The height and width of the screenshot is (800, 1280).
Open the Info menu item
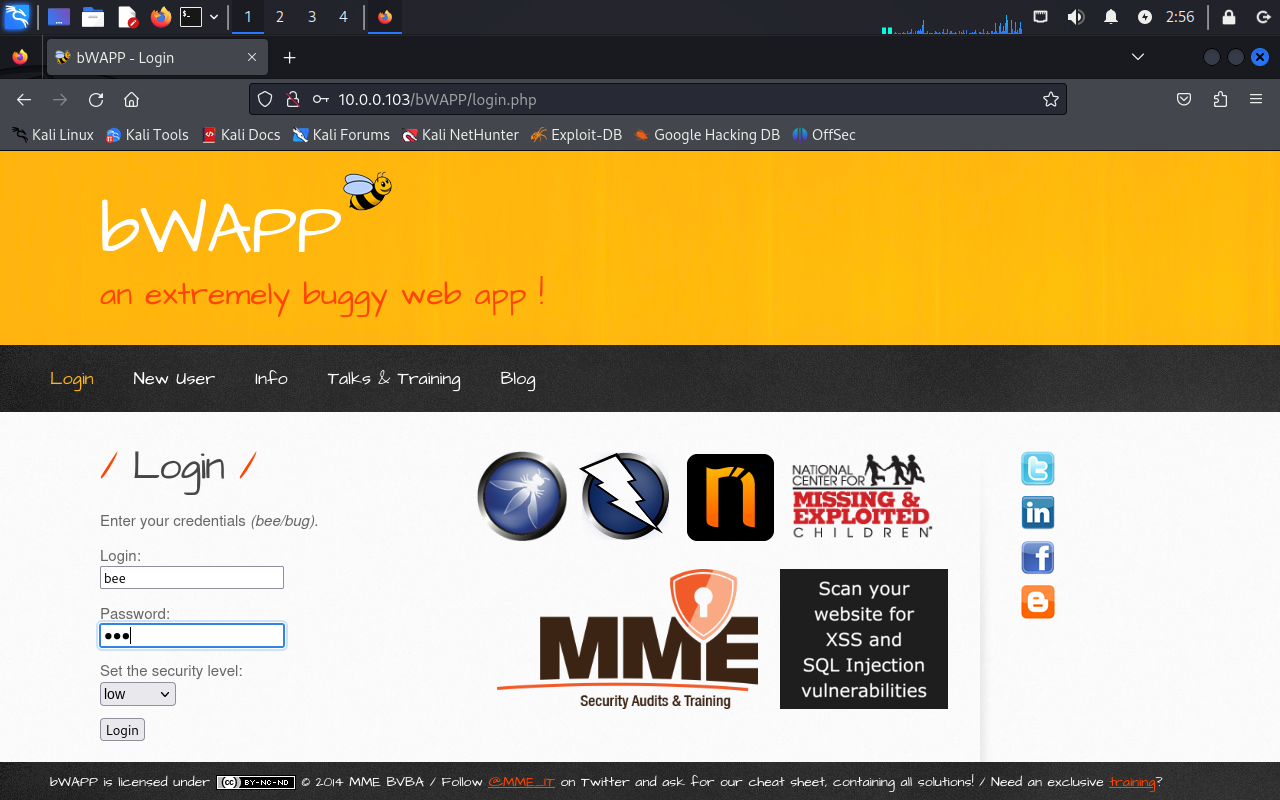(271, 379)
